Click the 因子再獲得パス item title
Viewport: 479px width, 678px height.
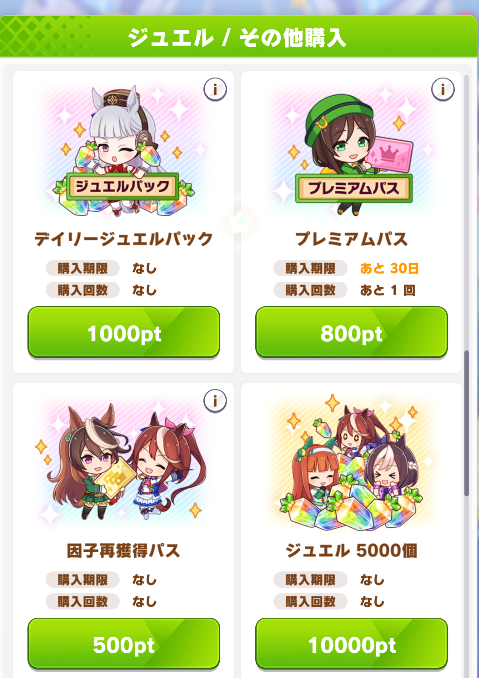coord(123,550)
